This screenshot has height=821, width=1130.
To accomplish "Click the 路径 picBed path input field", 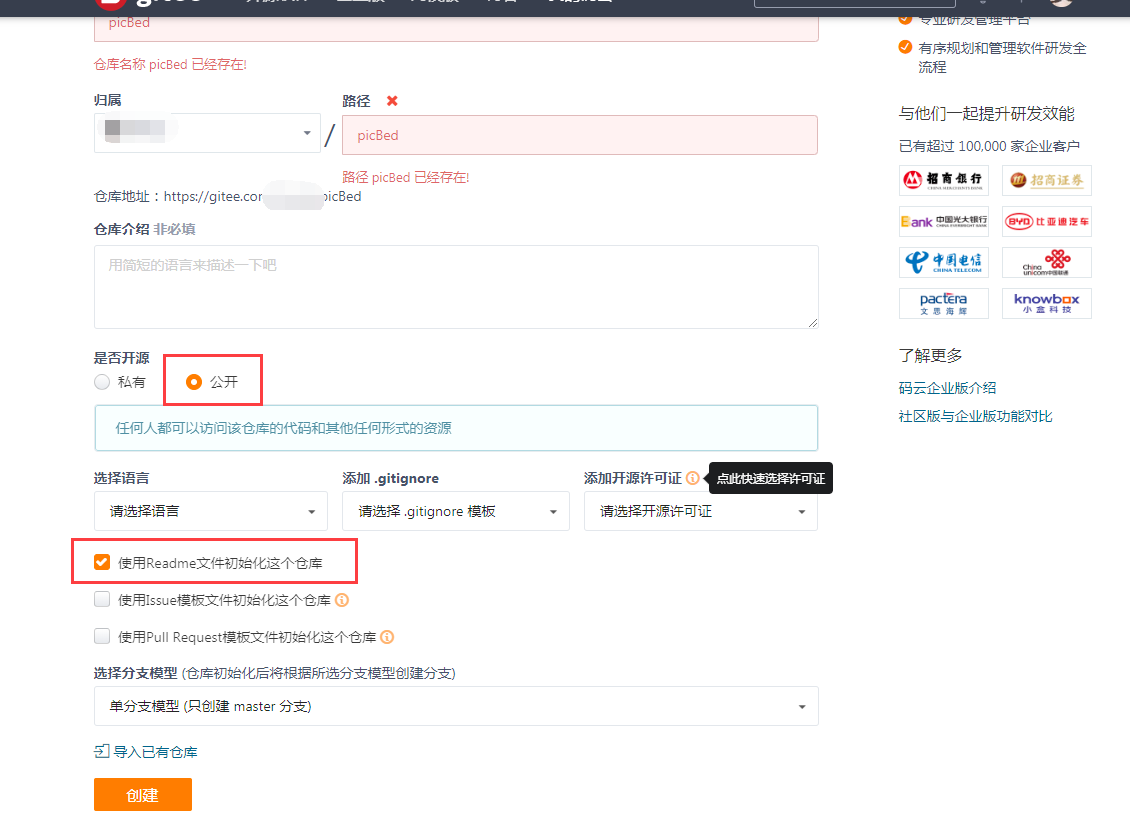I will pyautogui.click(x=579, y=135).
